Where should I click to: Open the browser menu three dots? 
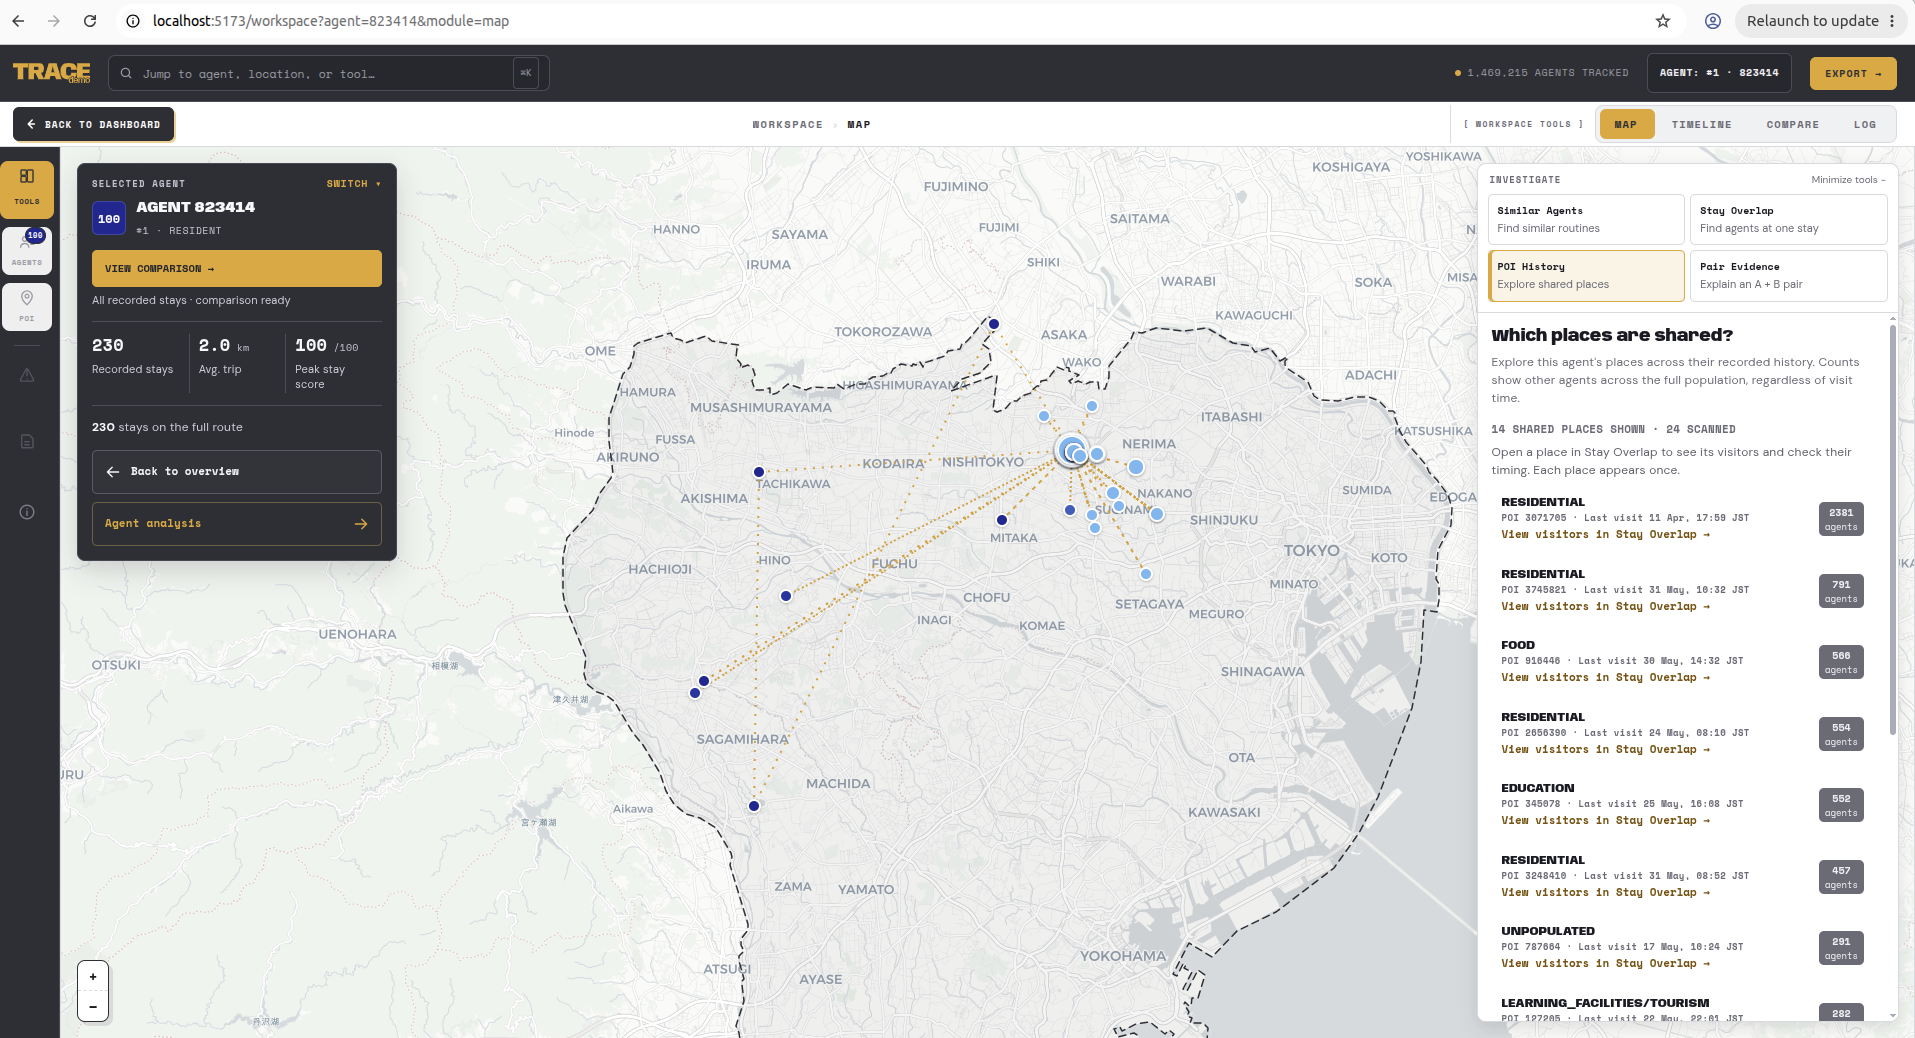[x=1892, y=21]
